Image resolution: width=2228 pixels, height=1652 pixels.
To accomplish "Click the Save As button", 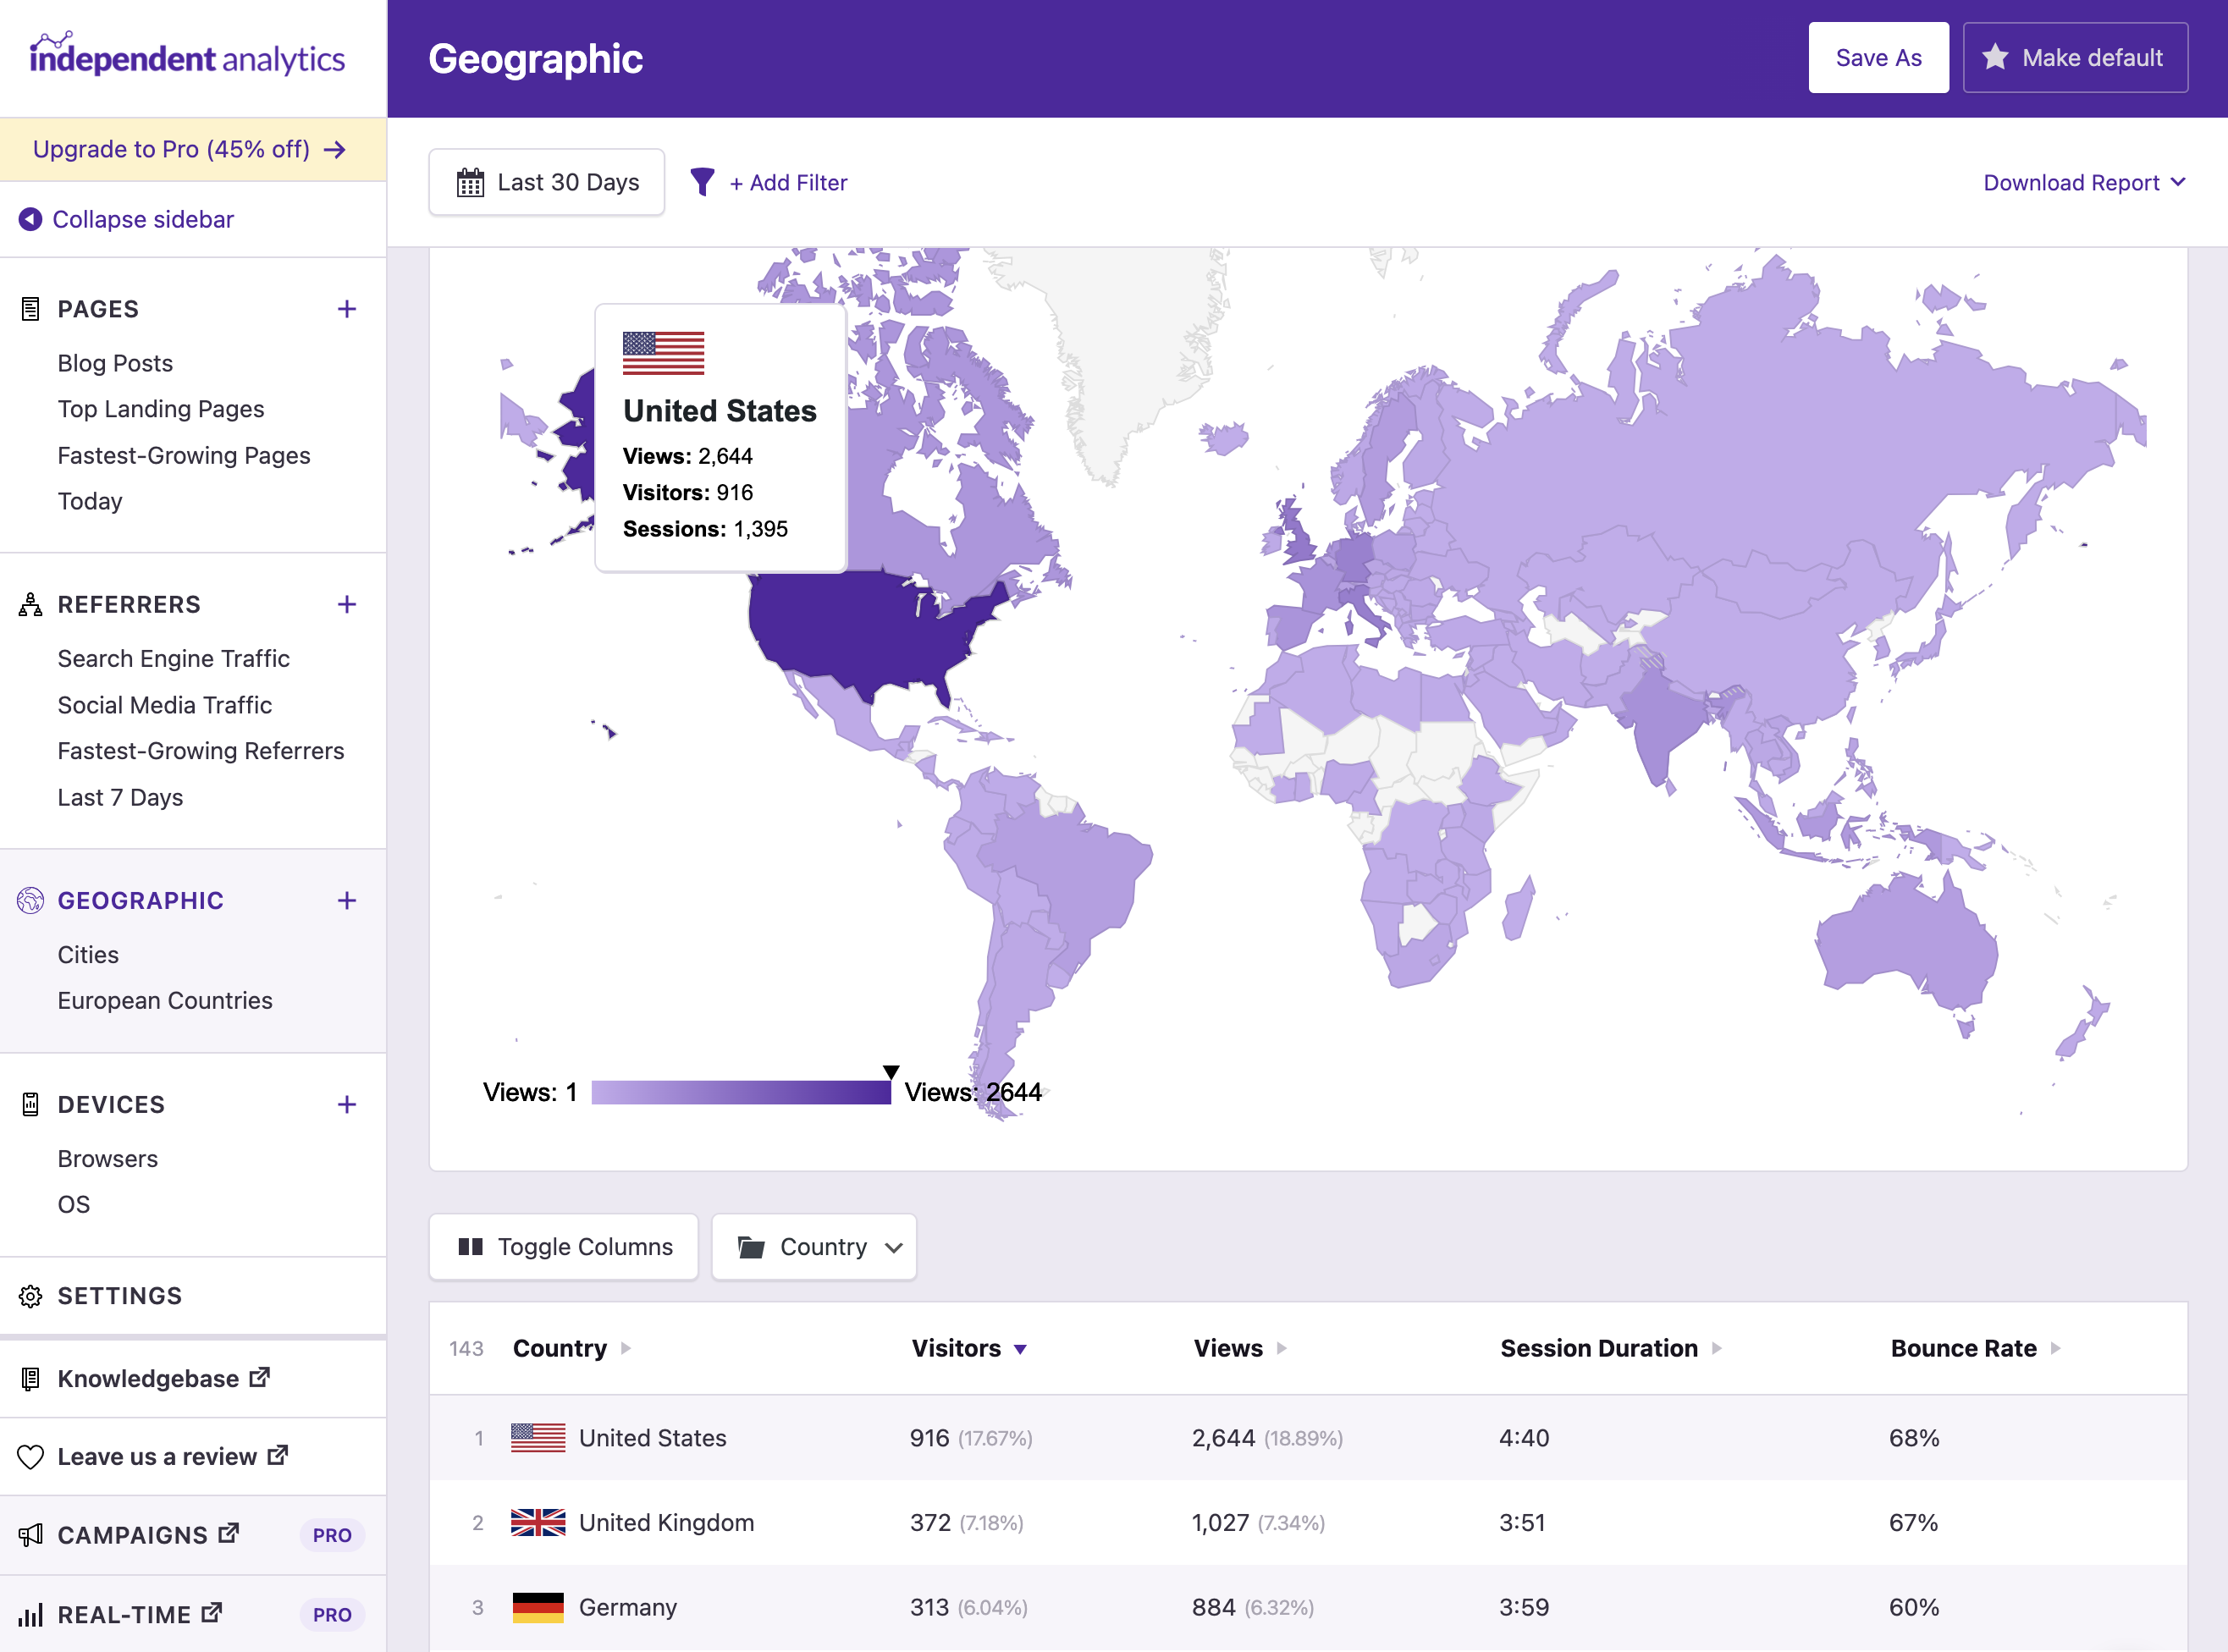I will (x=1878, y=58).
